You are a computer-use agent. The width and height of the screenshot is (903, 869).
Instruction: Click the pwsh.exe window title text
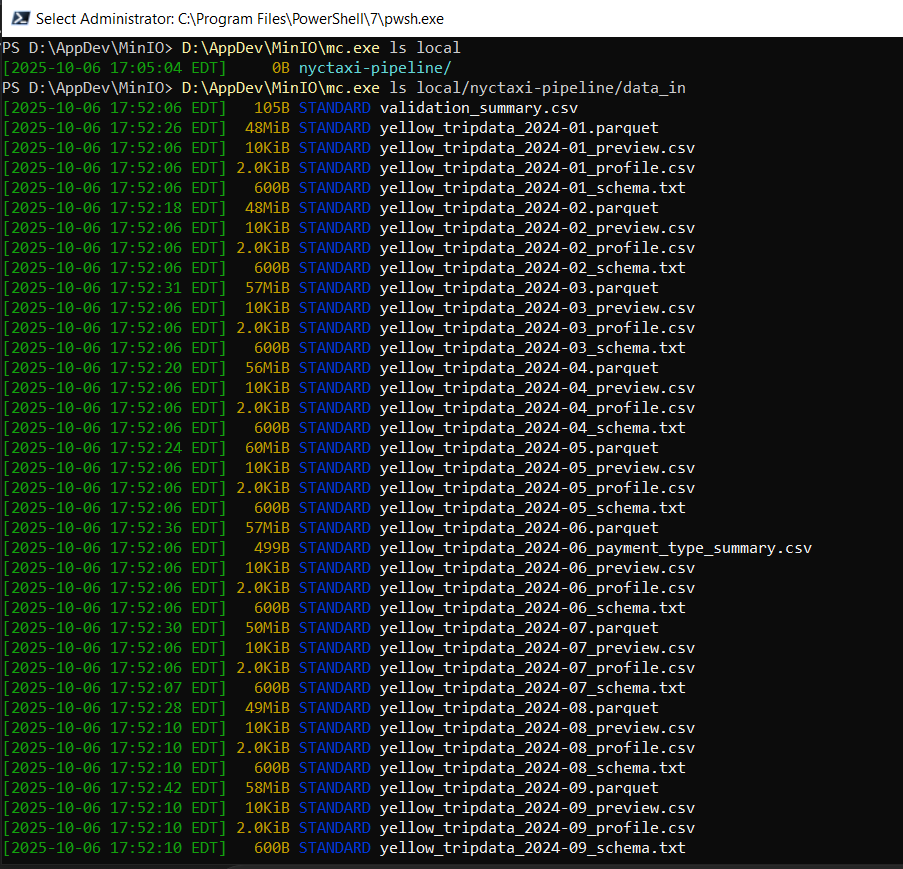(240, 19)
